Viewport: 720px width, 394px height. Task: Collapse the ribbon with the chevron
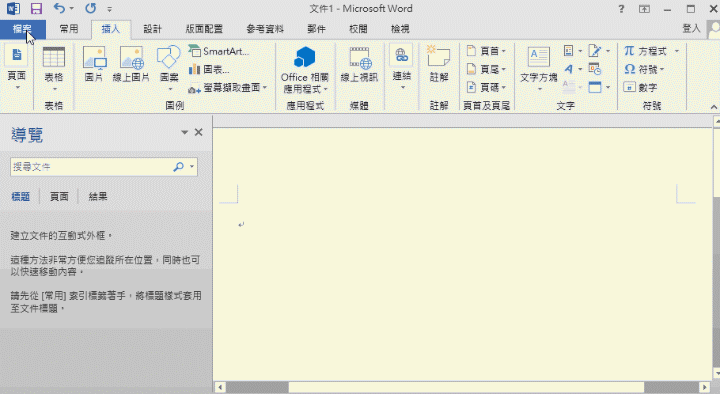pyautogui.click(x=714, y=107)
